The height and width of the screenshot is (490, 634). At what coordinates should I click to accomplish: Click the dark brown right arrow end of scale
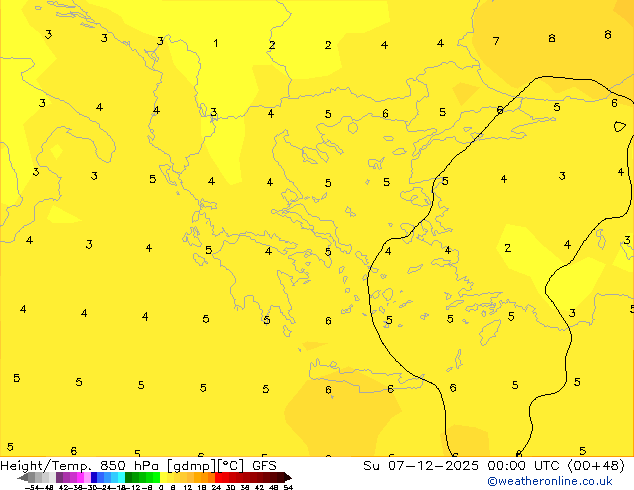288,477
